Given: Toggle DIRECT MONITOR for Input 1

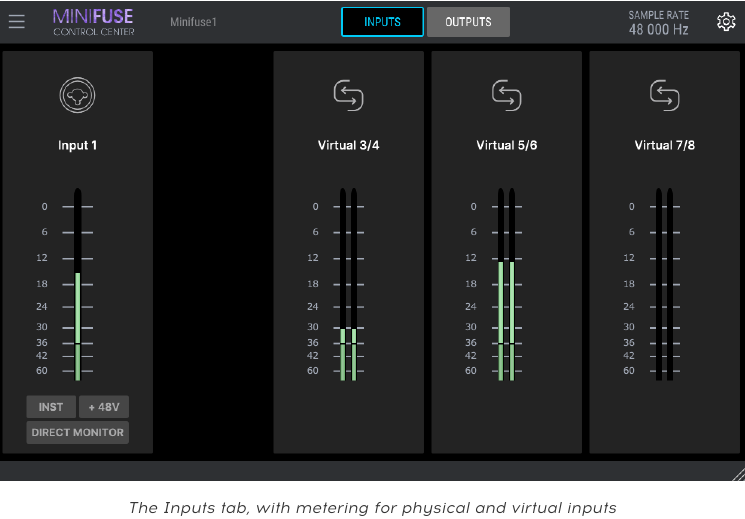Looking at the screenshot, I should [77, 432].
